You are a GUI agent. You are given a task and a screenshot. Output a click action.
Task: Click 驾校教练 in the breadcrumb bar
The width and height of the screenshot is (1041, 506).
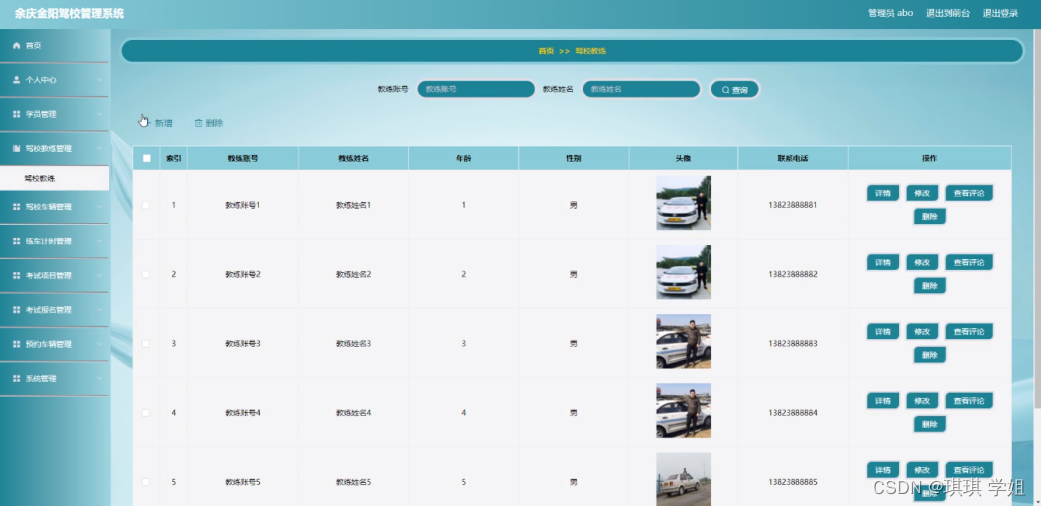(591, 51)
